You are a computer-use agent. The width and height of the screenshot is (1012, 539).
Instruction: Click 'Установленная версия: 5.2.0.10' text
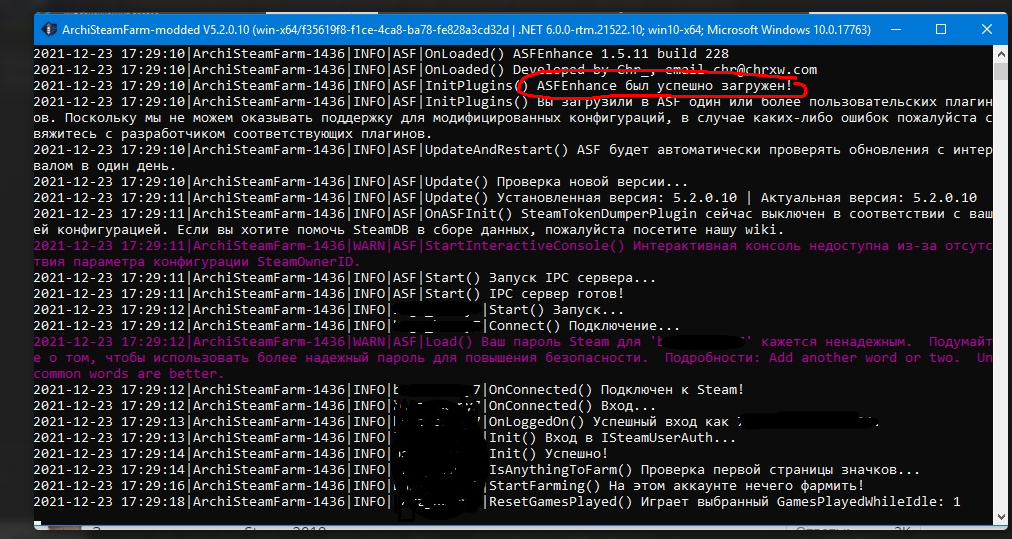(x=616, y=198)
